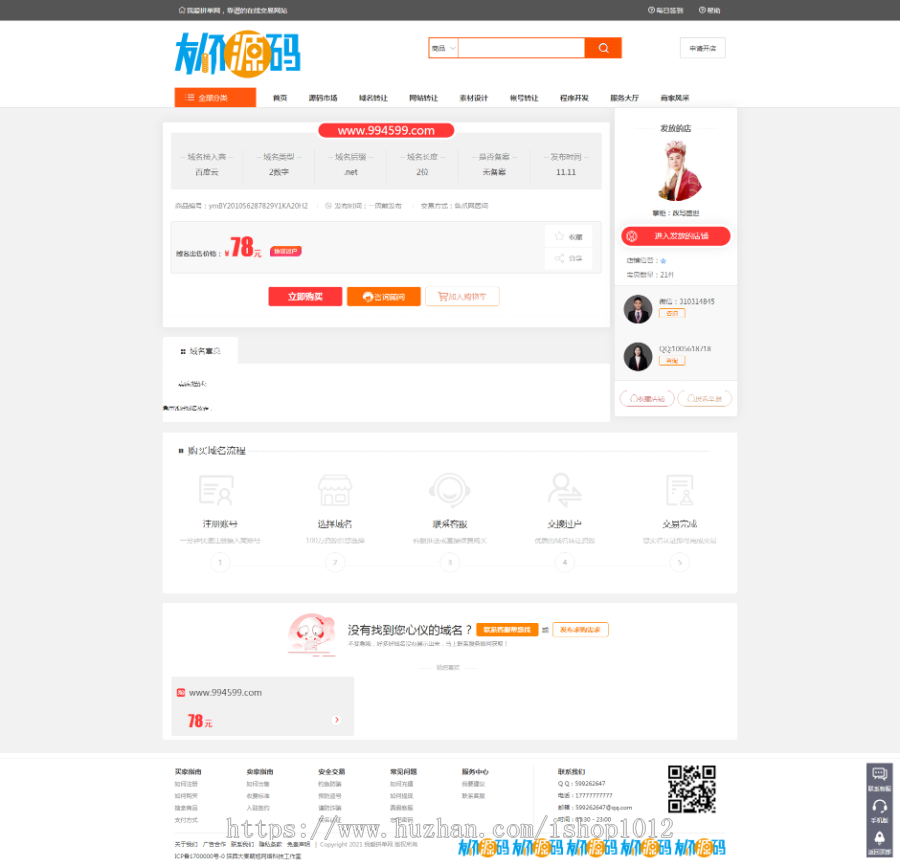Click the 买家指南 footer heading
The width and height of the screenshot is (900, 867).
coord(188,772)
